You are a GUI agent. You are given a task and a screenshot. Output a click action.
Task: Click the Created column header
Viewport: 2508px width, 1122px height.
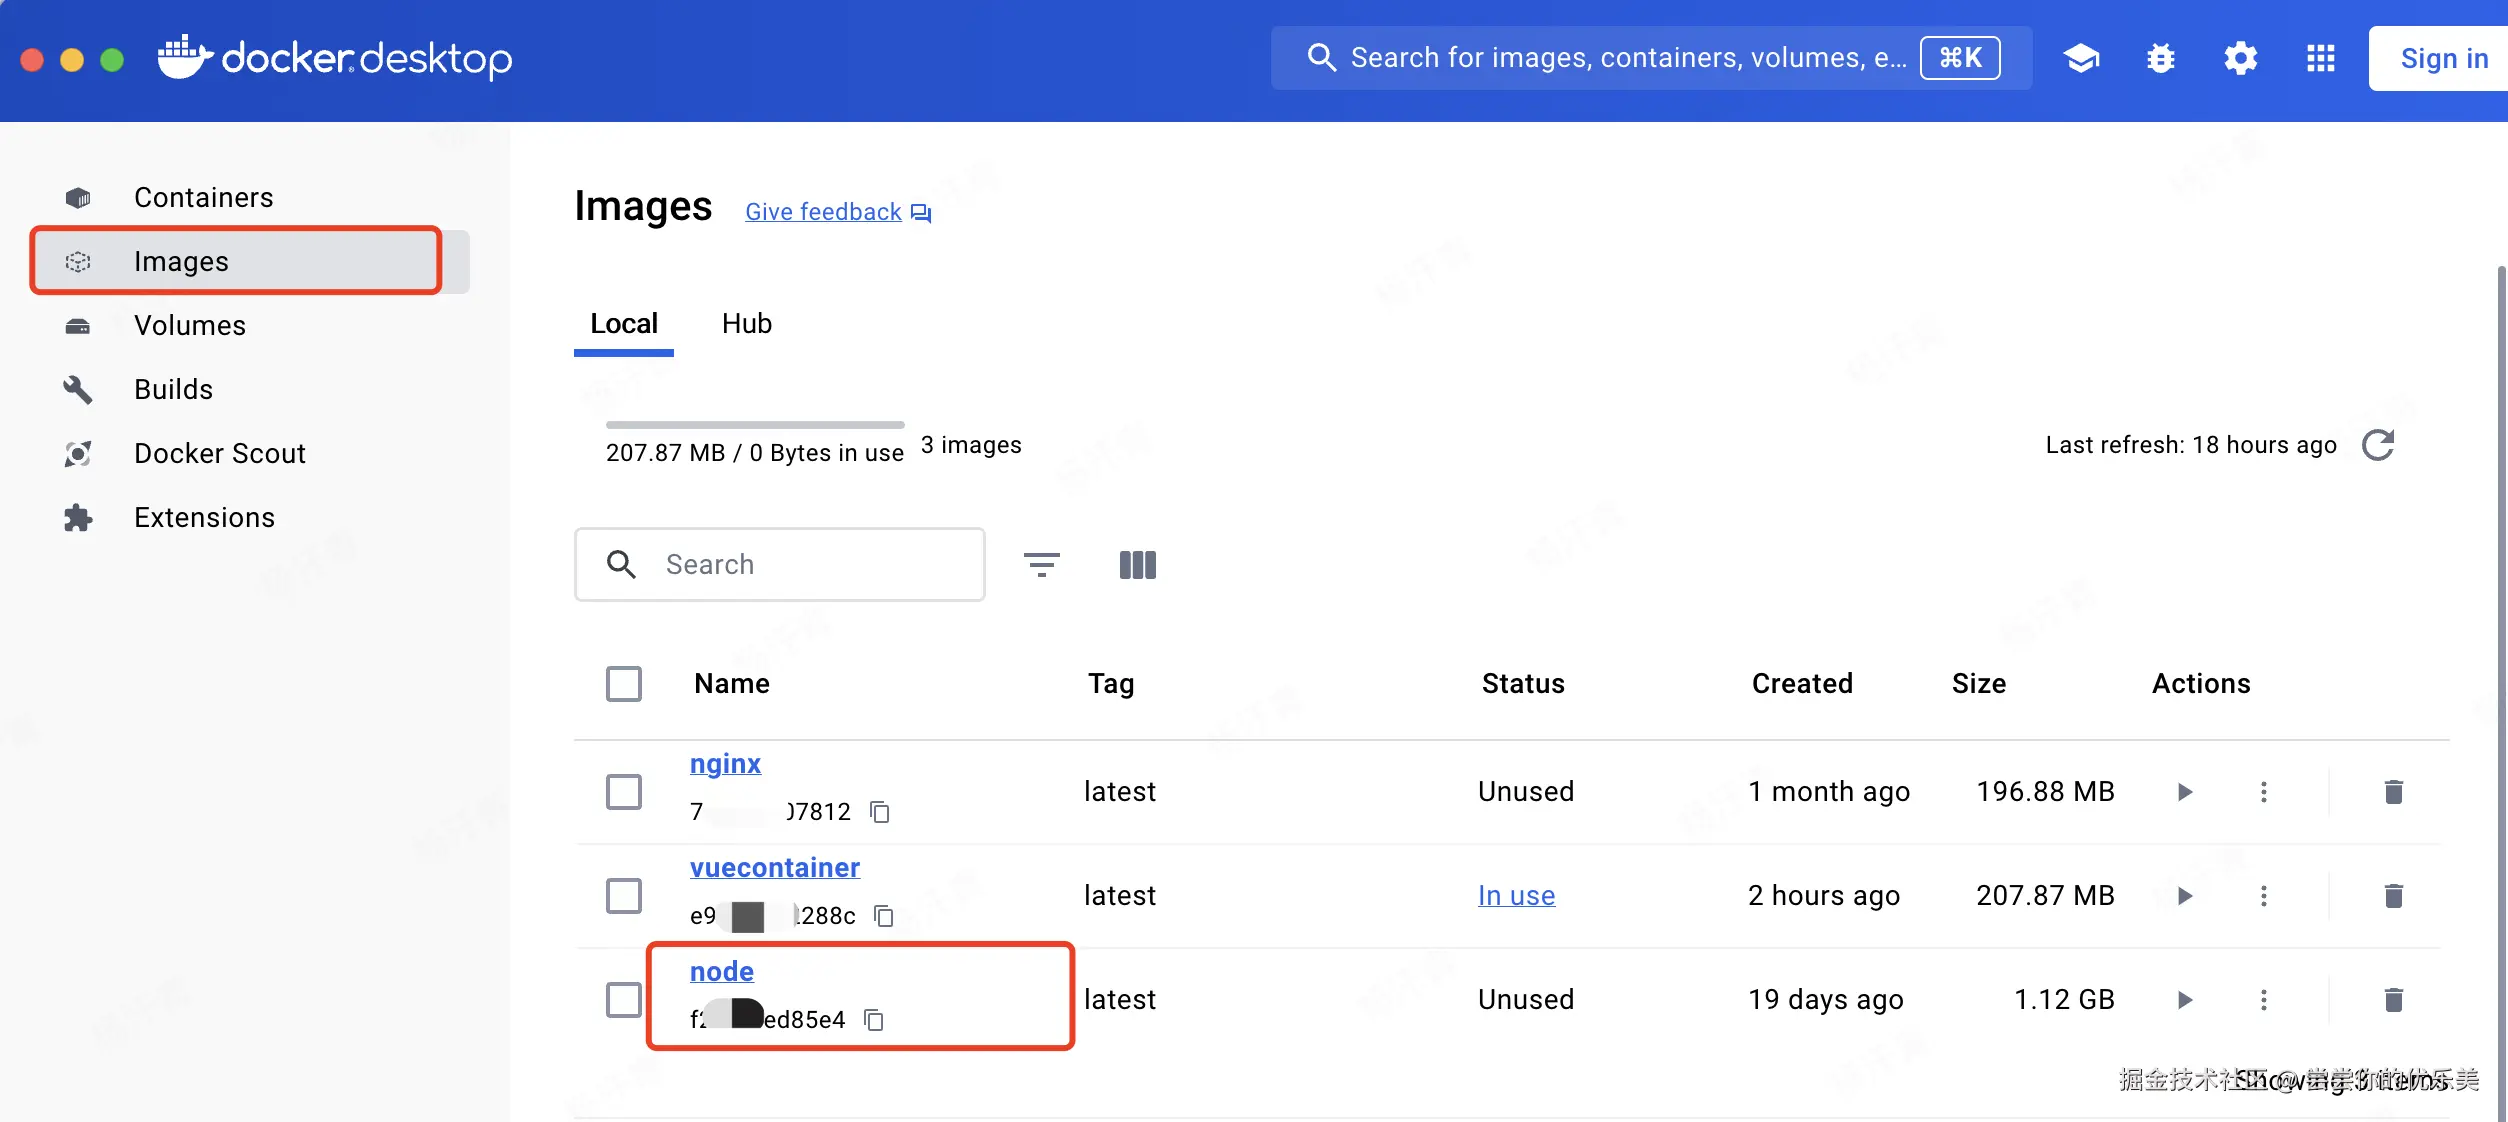click(1802, 684)
